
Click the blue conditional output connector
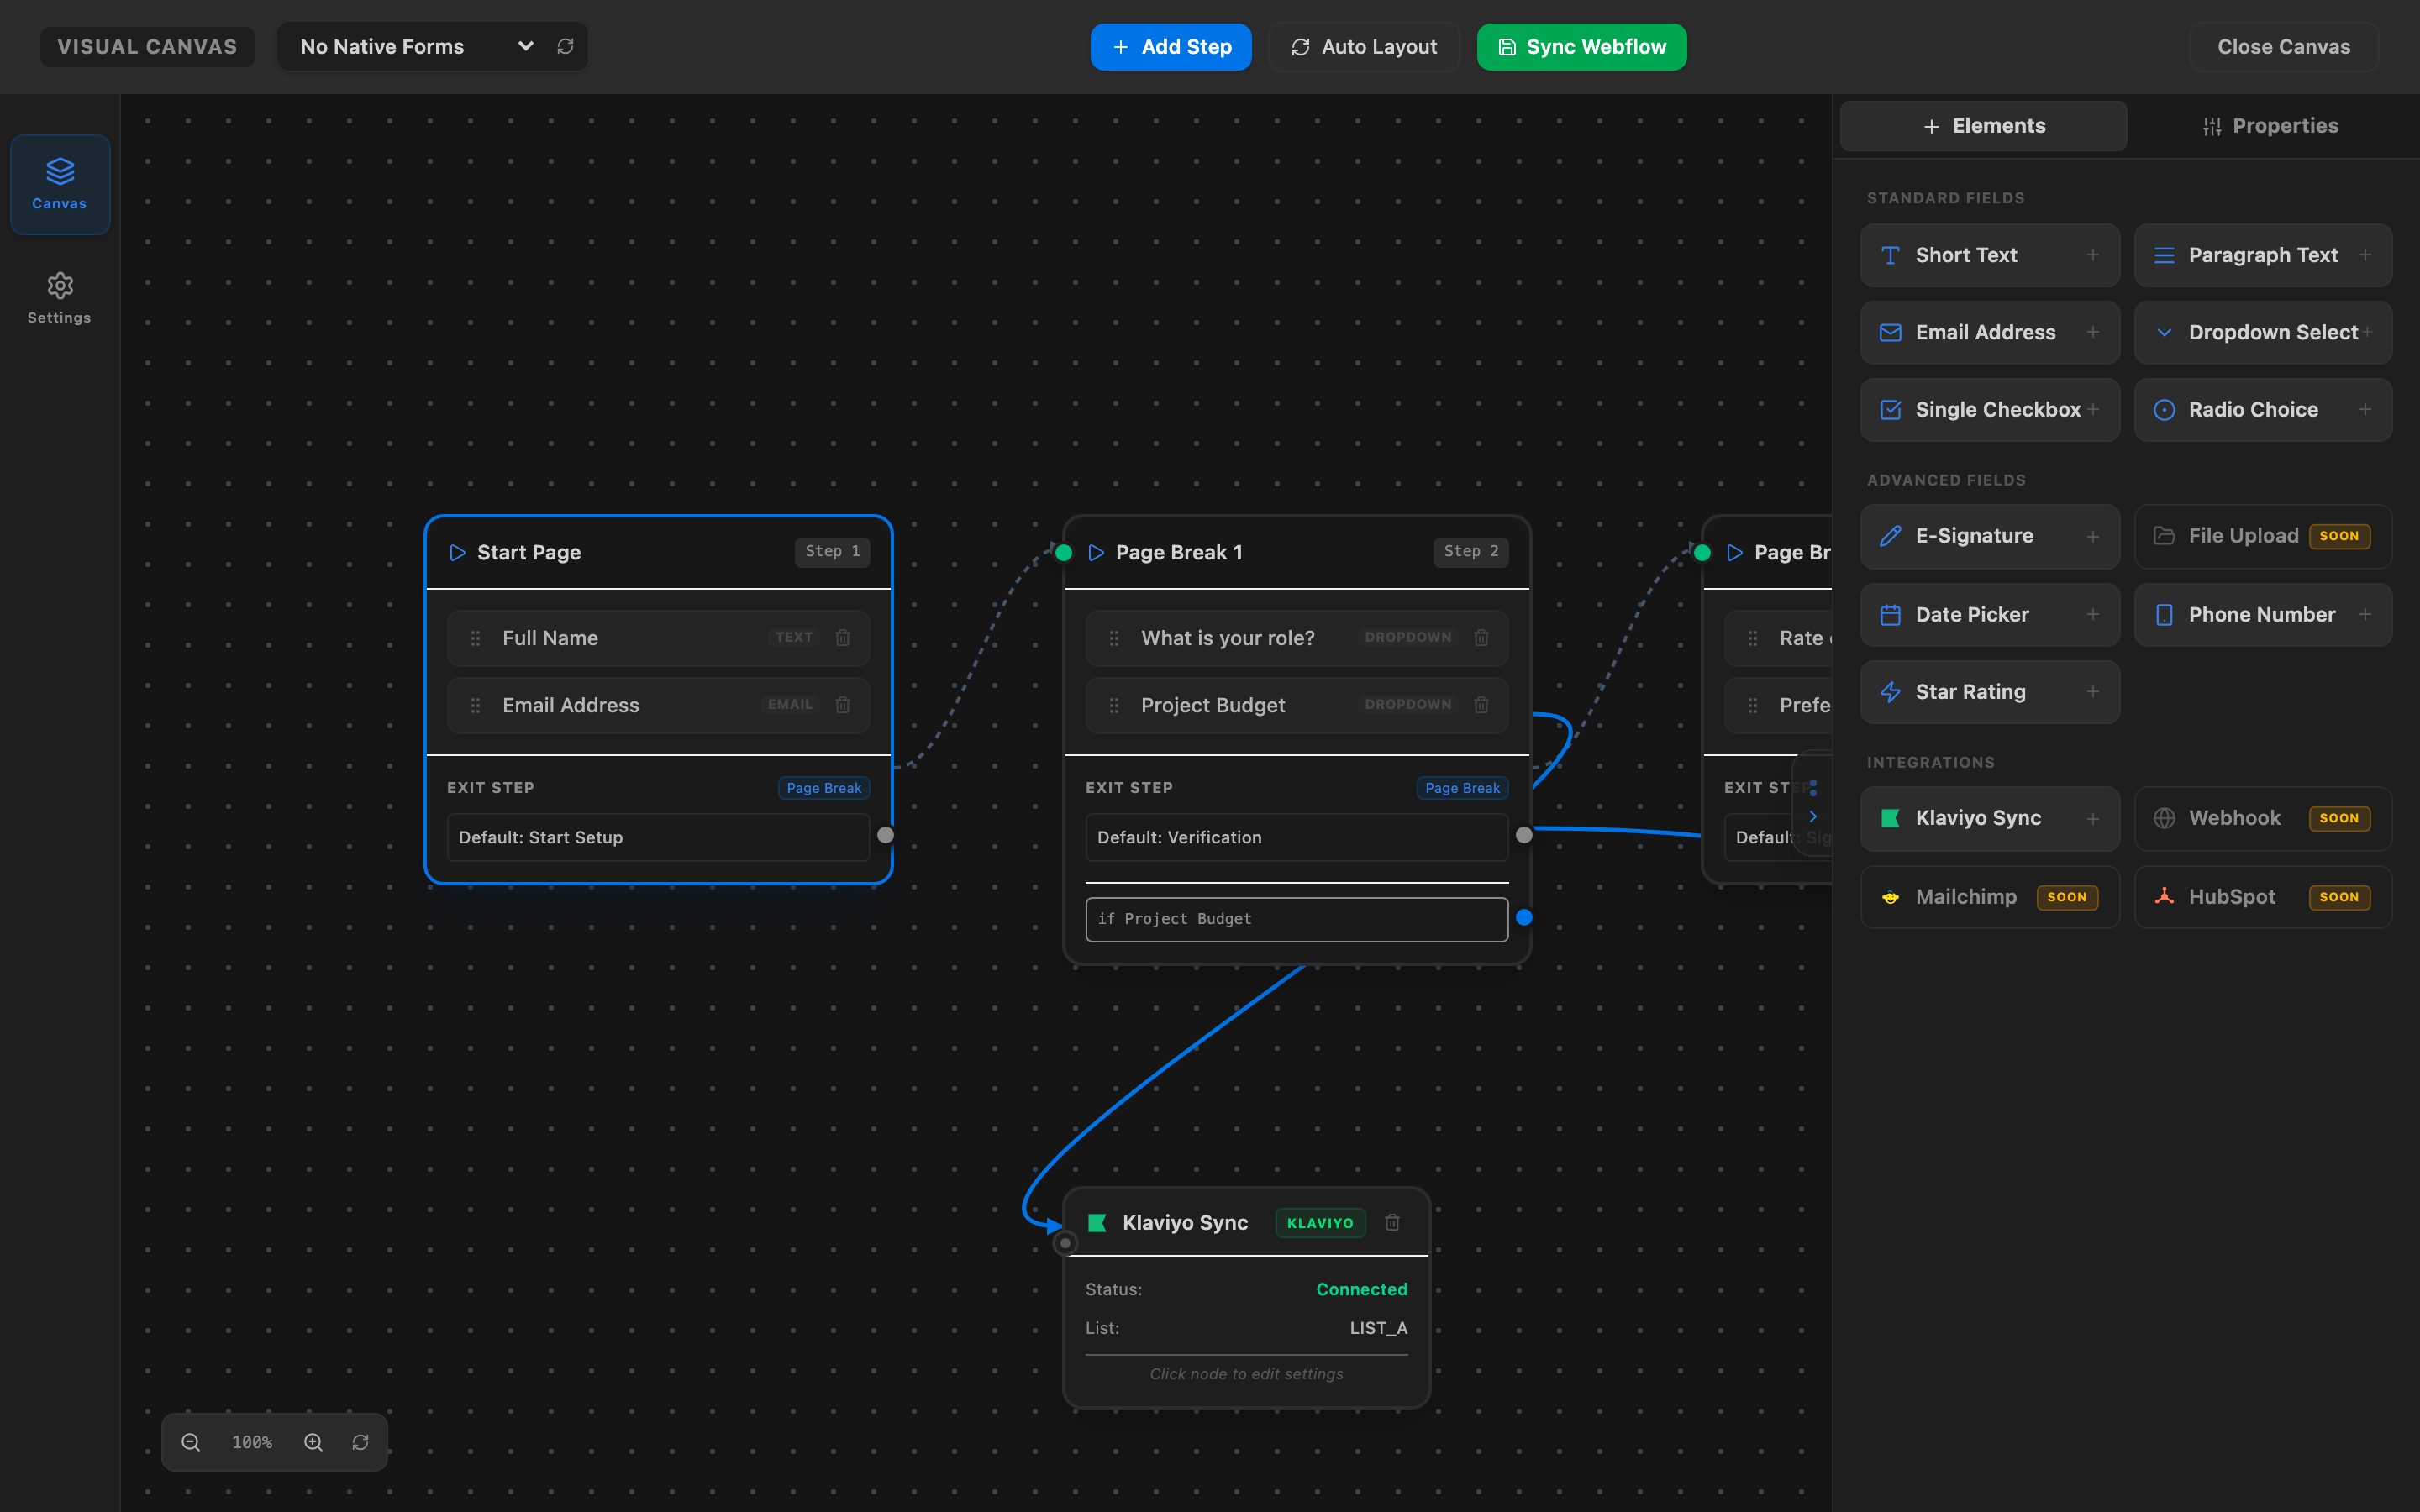pos(1524,917)
